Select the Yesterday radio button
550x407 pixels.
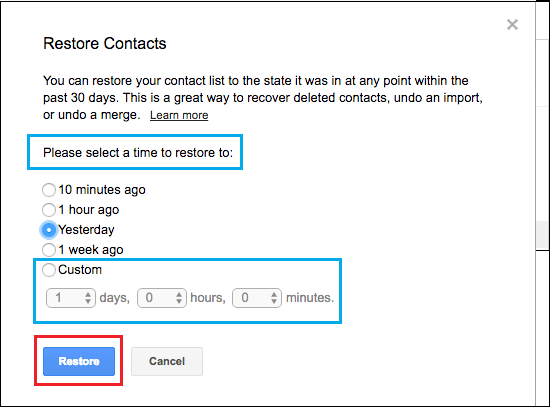coord(49,230)
